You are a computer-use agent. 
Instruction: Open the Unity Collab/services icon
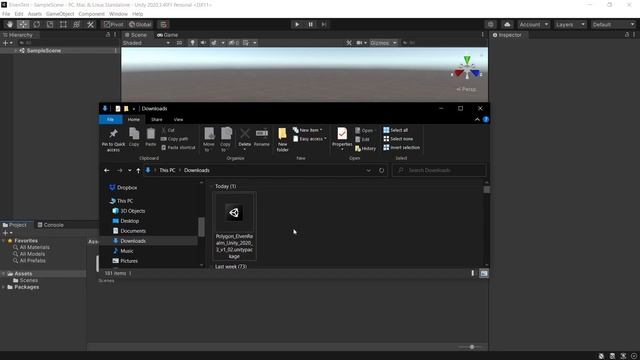(491, 24)
